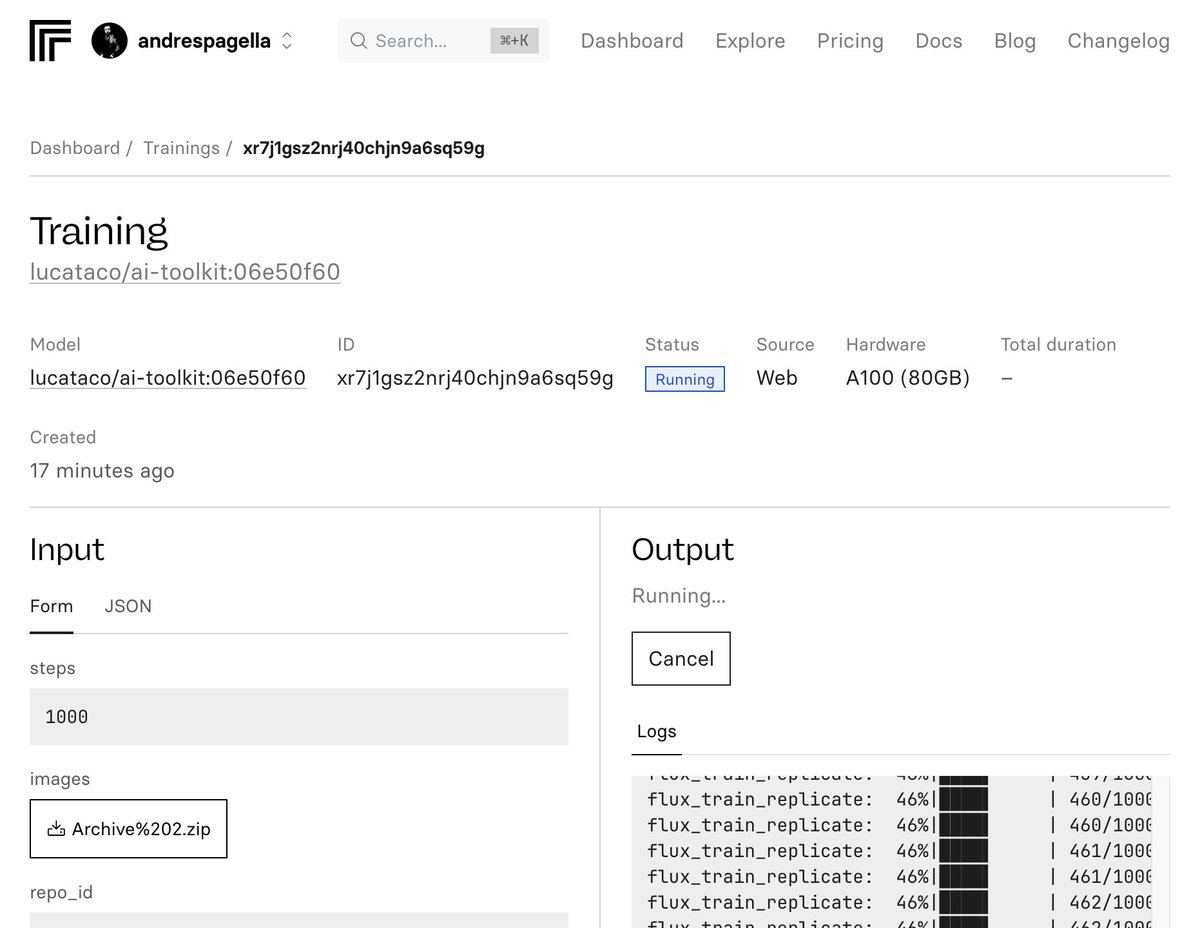1200x928 pixels.
Task: Click the Running status badge
Action: [685, 379]
